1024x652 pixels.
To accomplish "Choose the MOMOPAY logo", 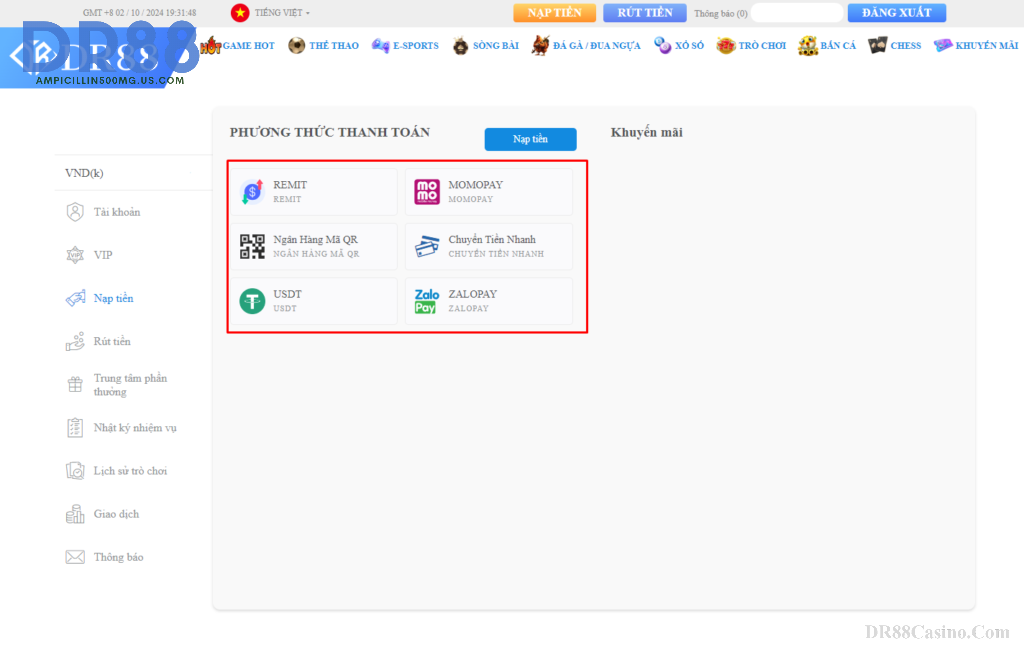I will [x=427, y=192].
